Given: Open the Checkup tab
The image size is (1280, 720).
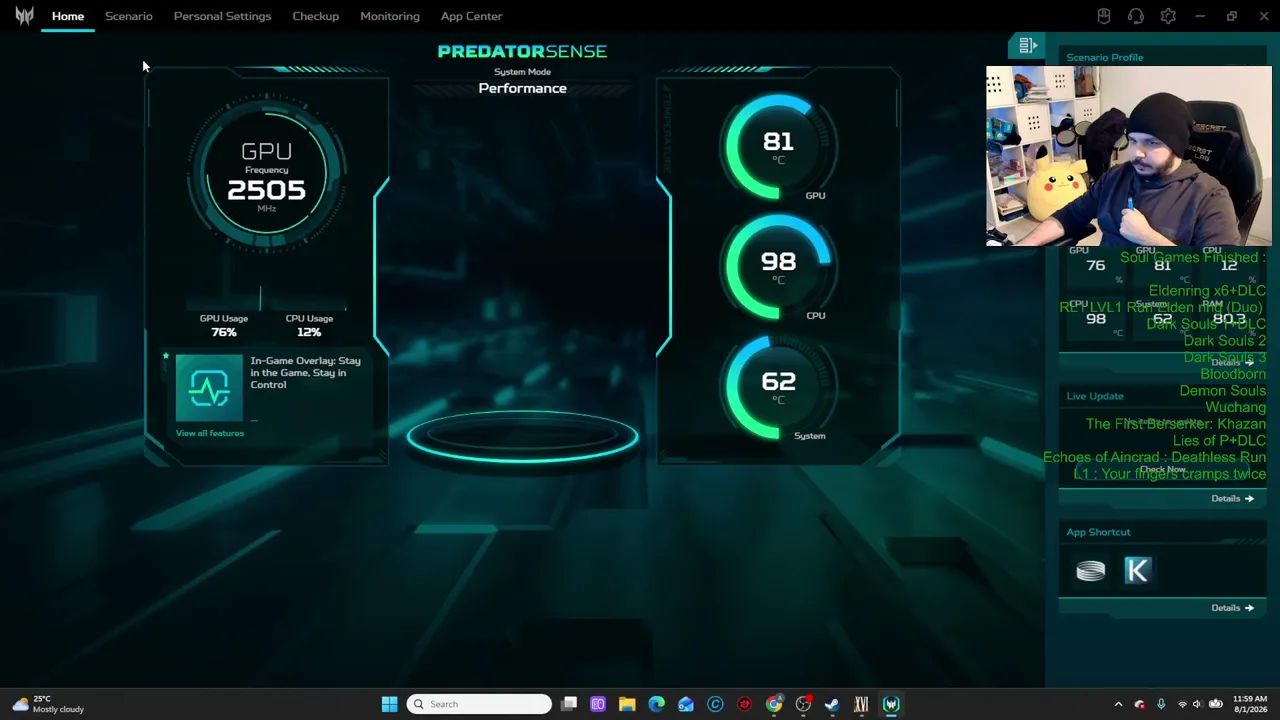Looking at the screenshot, I should pyautogui.click(x=315, y=16).
